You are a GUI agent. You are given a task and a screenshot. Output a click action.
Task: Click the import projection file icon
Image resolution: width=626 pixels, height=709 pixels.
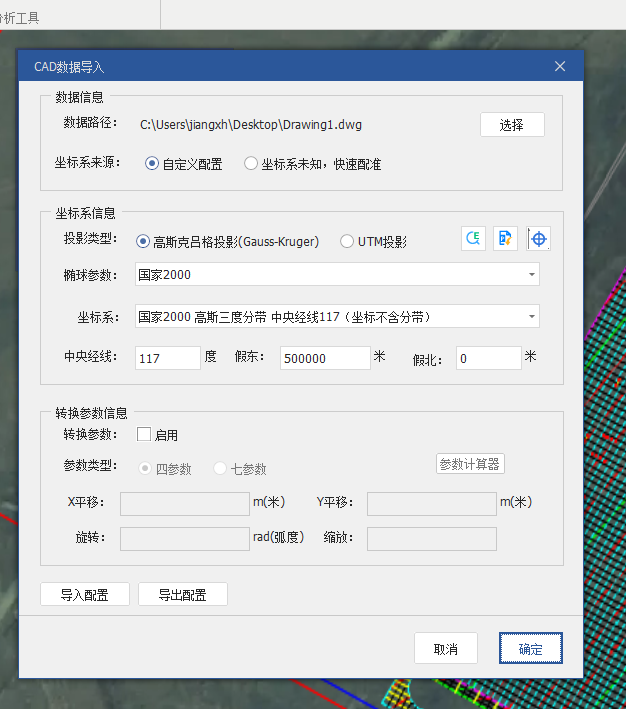click(506, 239)
